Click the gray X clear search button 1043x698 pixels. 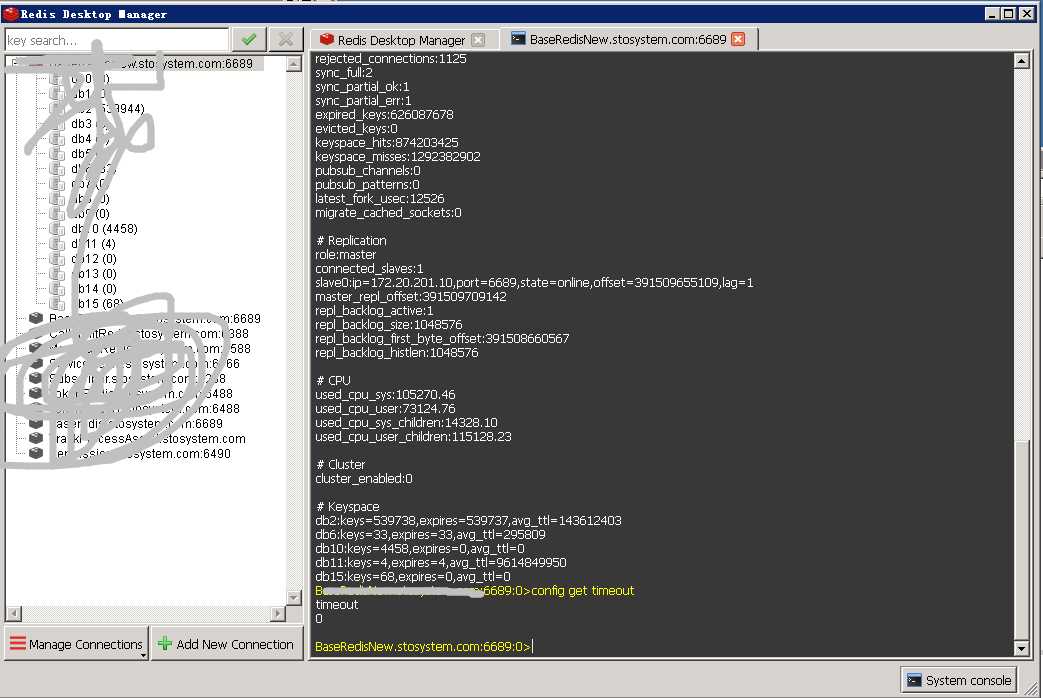[x=285, y=40]
